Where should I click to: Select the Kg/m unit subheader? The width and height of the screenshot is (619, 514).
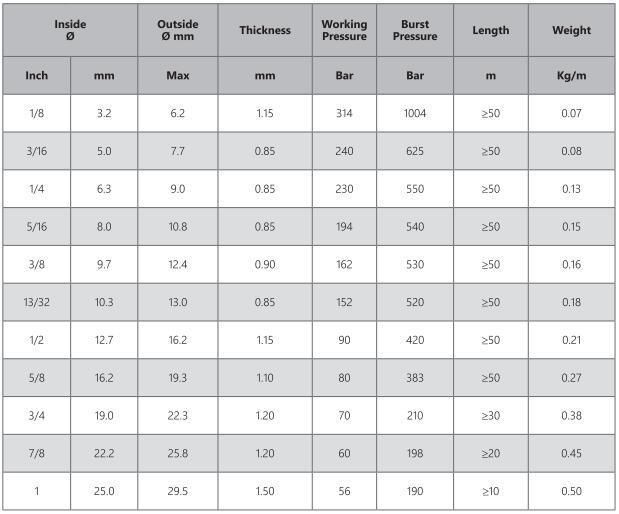(x=571, y=75)
